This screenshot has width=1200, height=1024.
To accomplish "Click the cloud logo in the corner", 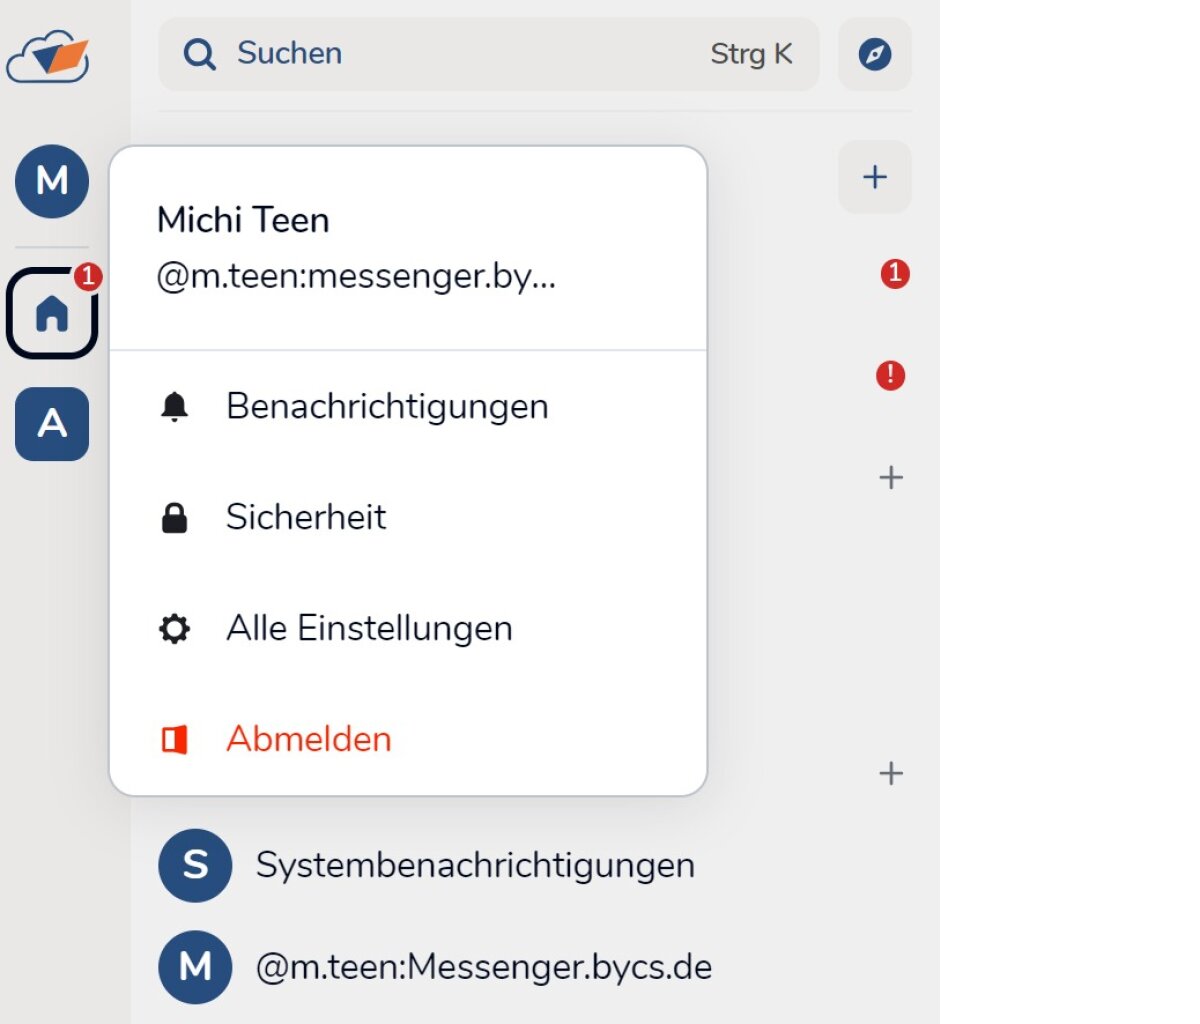I will [x=48, y=57].
